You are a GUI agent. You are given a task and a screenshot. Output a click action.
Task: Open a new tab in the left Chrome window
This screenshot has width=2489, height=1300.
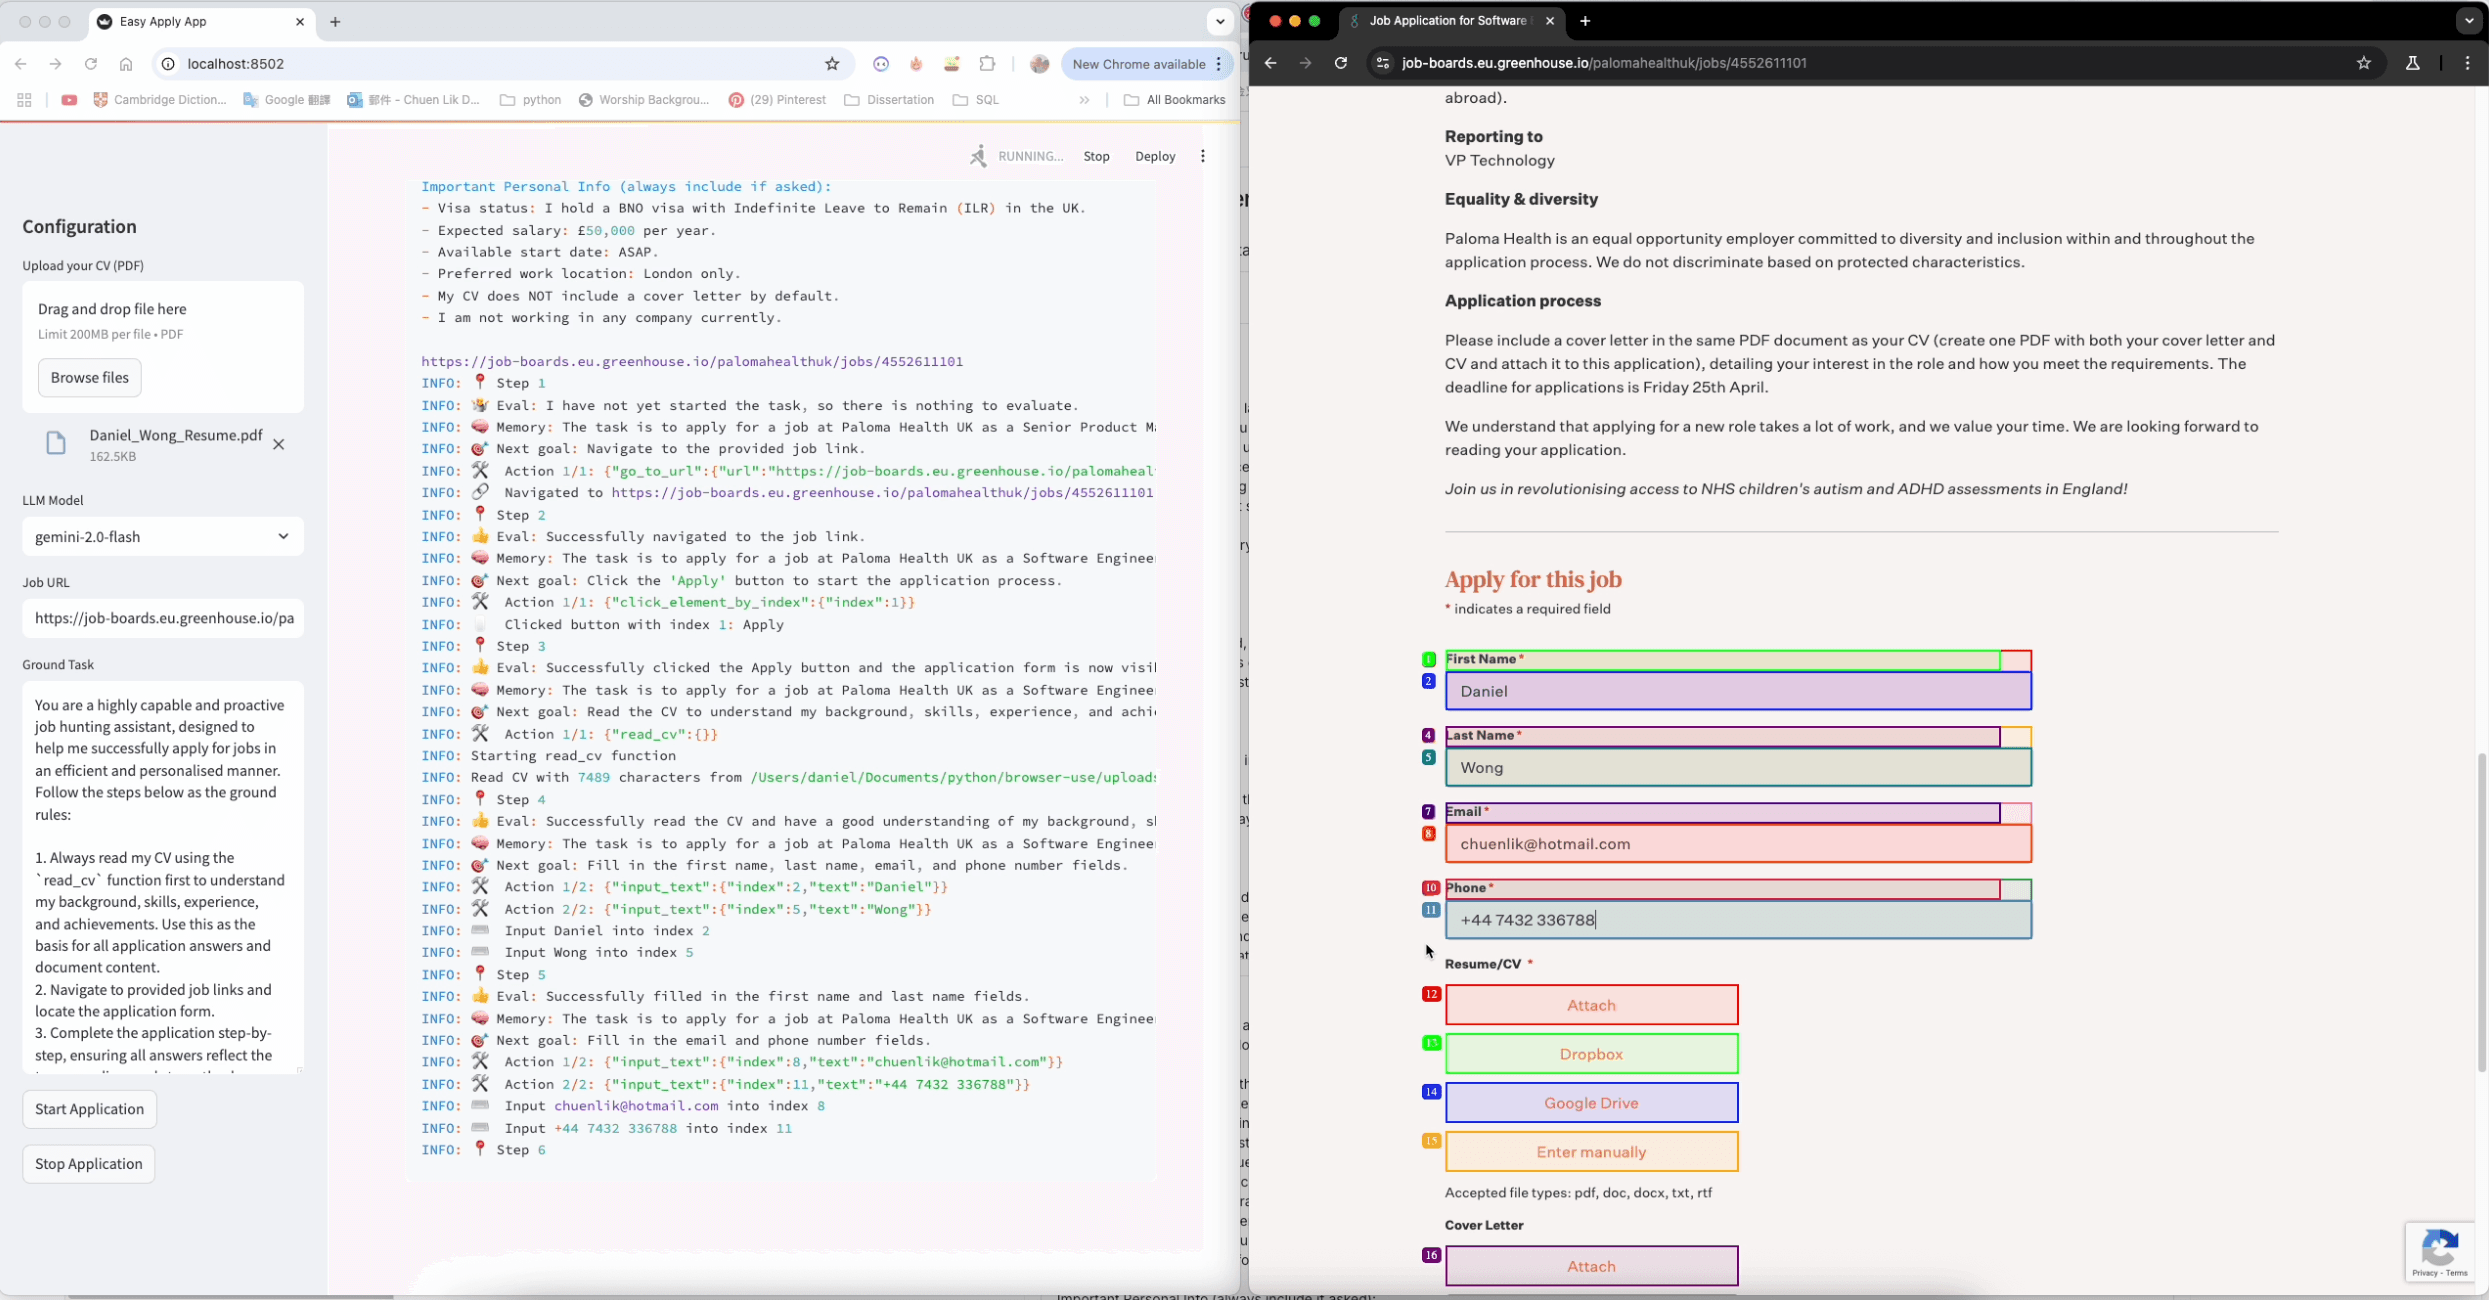click(x=335, y=21)
